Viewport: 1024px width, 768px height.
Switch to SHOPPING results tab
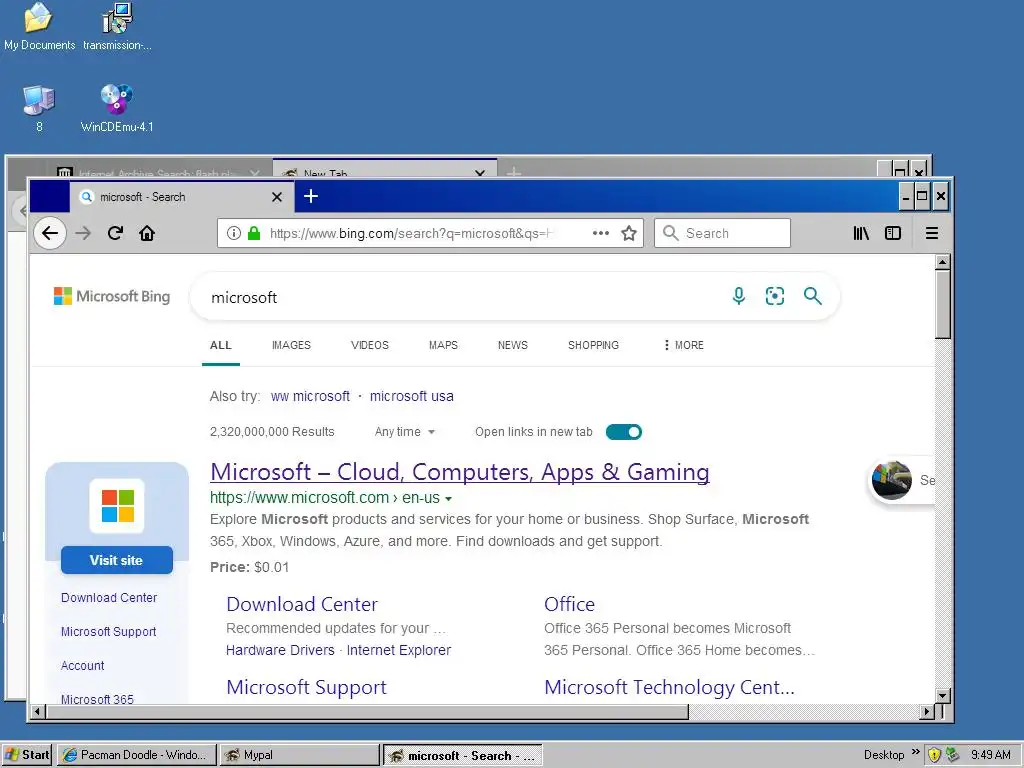click(x=593, y=345)
